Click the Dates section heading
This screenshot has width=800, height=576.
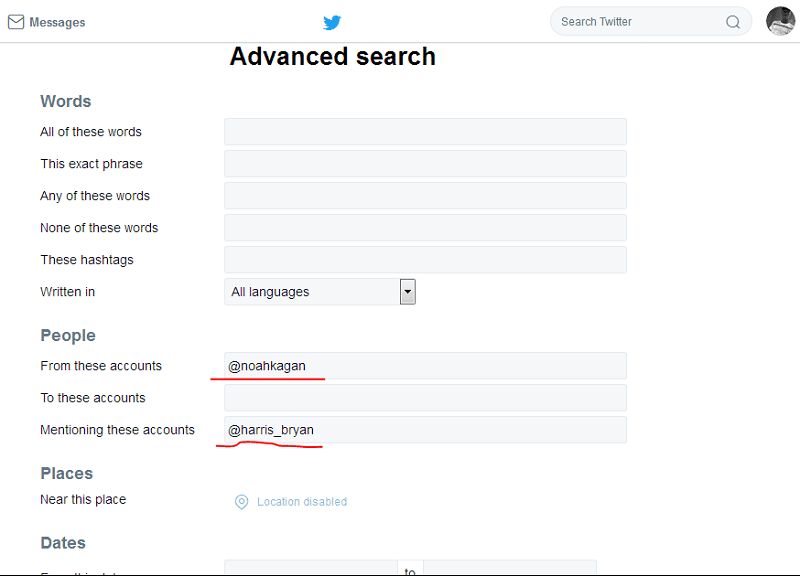tap(63, 543)
